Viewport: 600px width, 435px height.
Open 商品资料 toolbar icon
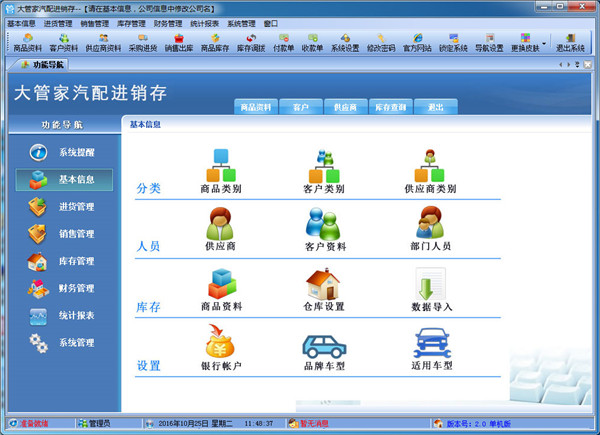pyautogui.click(x=28, y=42)
